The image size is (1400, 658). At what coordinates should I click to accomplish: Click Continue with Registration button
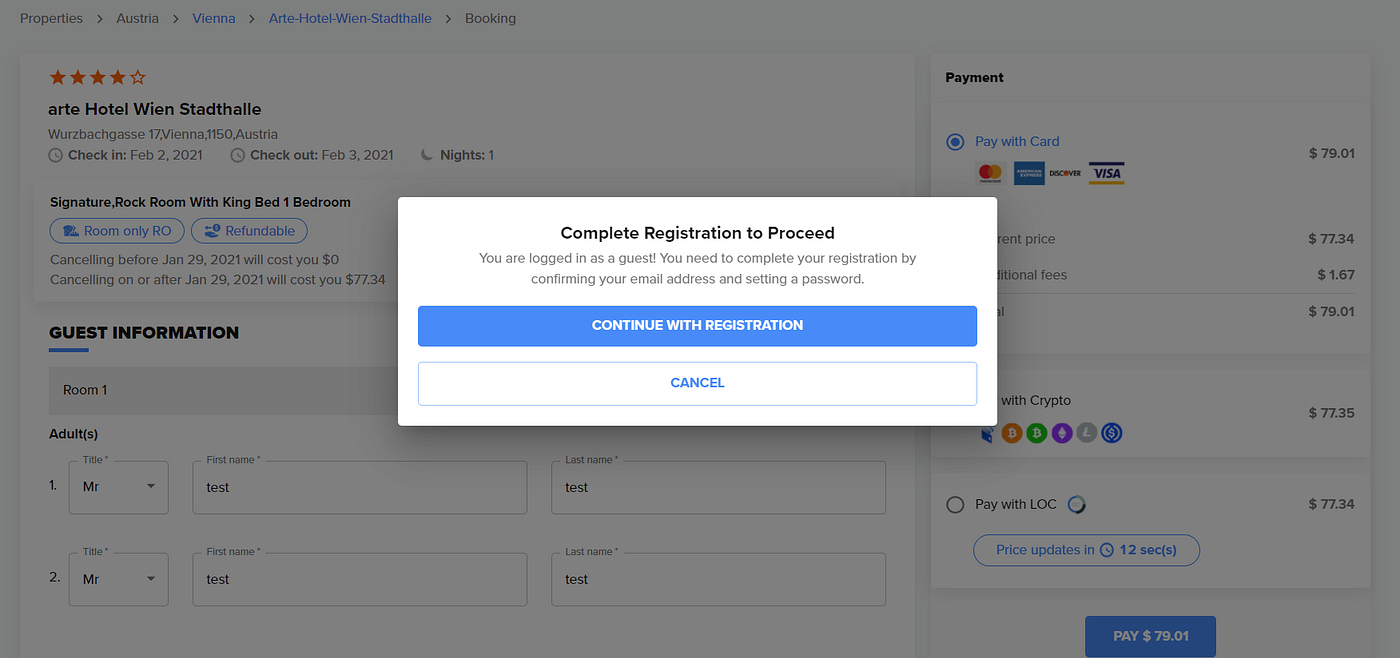(697, 326)
